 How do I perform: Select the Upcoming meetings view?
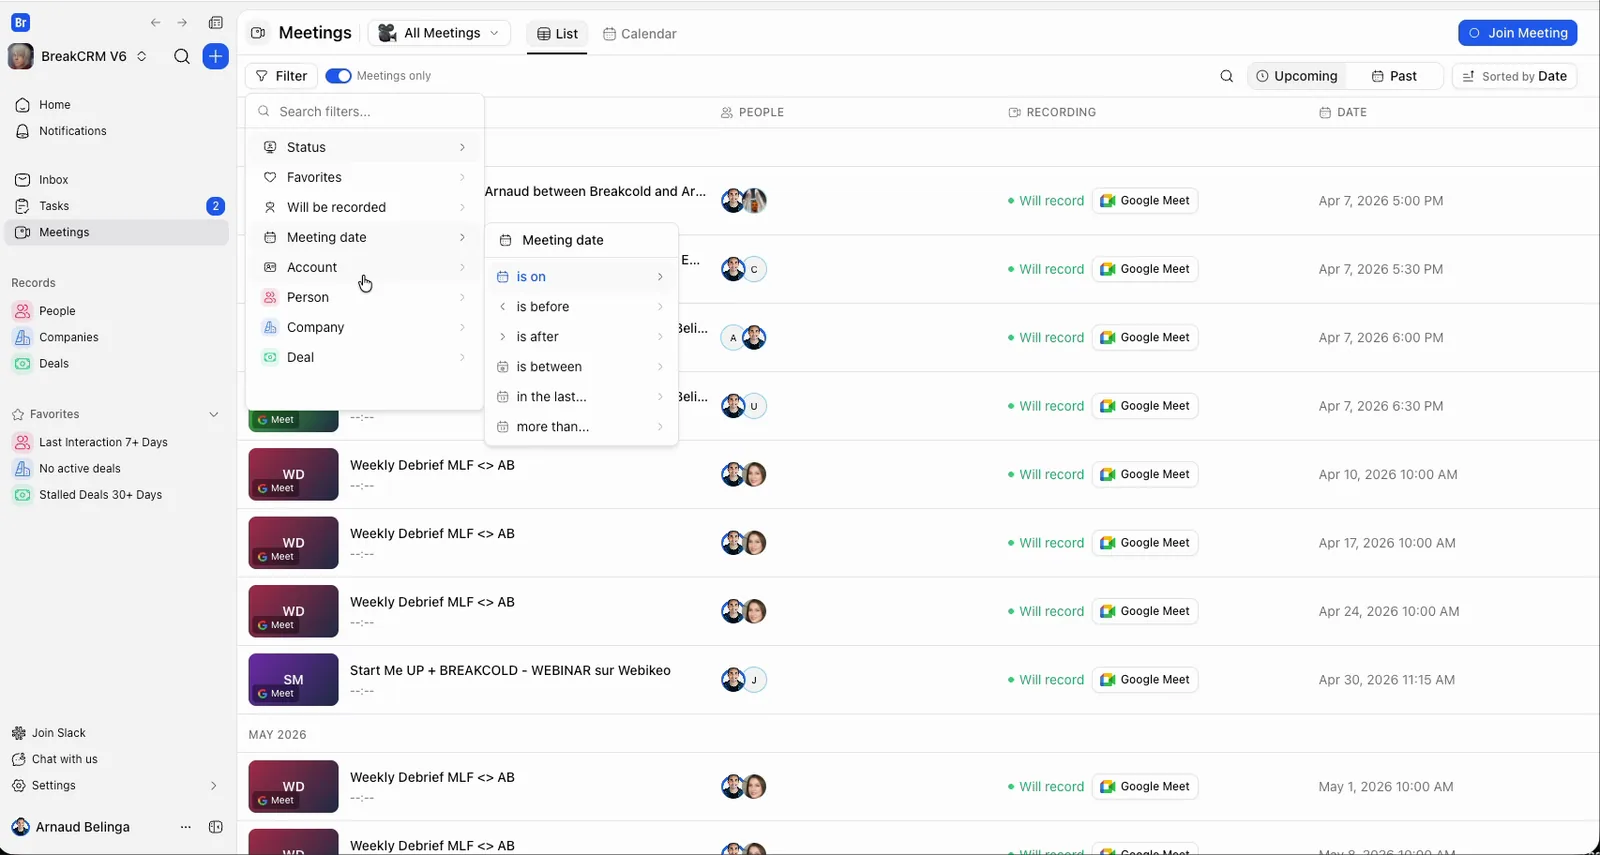tap(1297, 76)
